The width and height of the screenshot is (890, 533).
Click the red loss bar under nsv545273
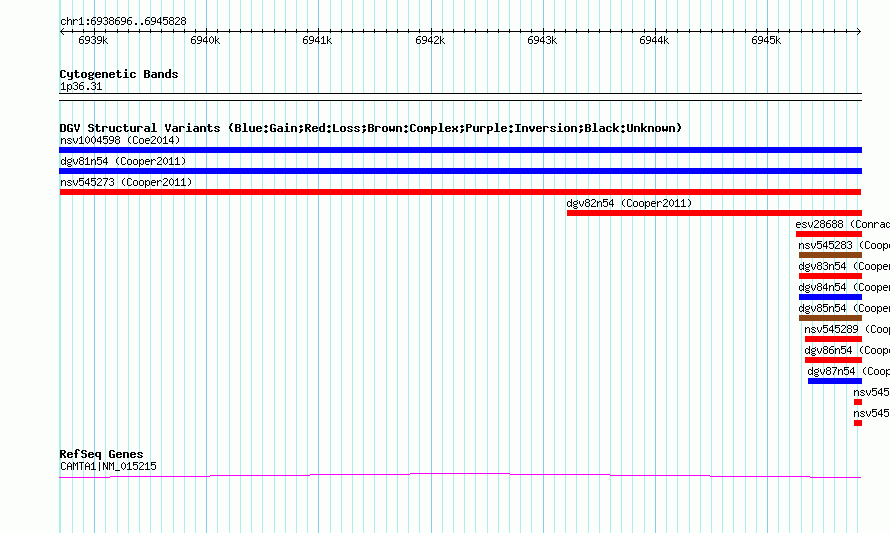coord(460,192)
